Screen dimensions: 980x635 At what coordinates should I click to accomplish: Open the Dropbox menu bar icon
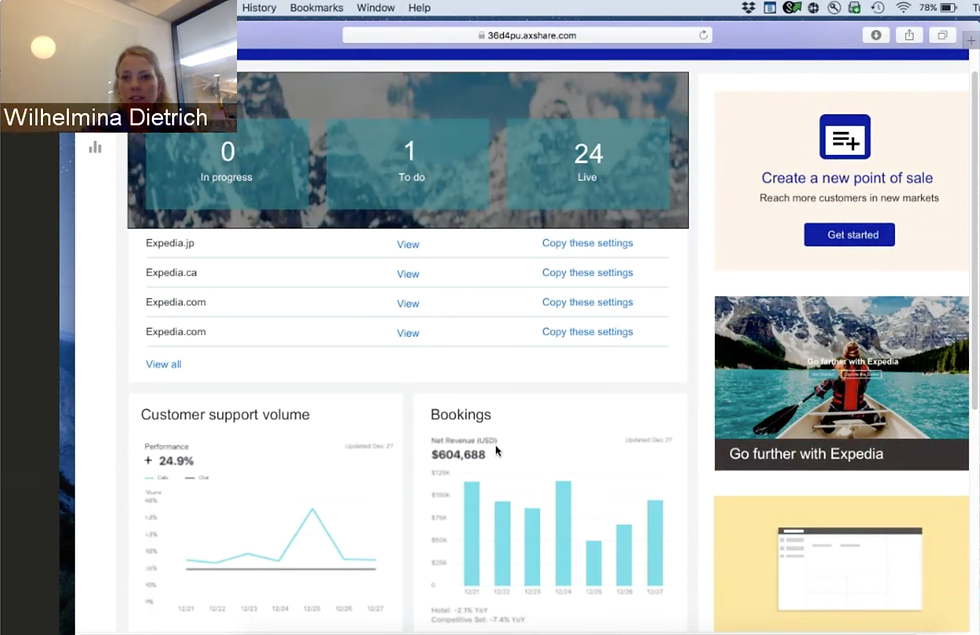[x=748, y=8]
